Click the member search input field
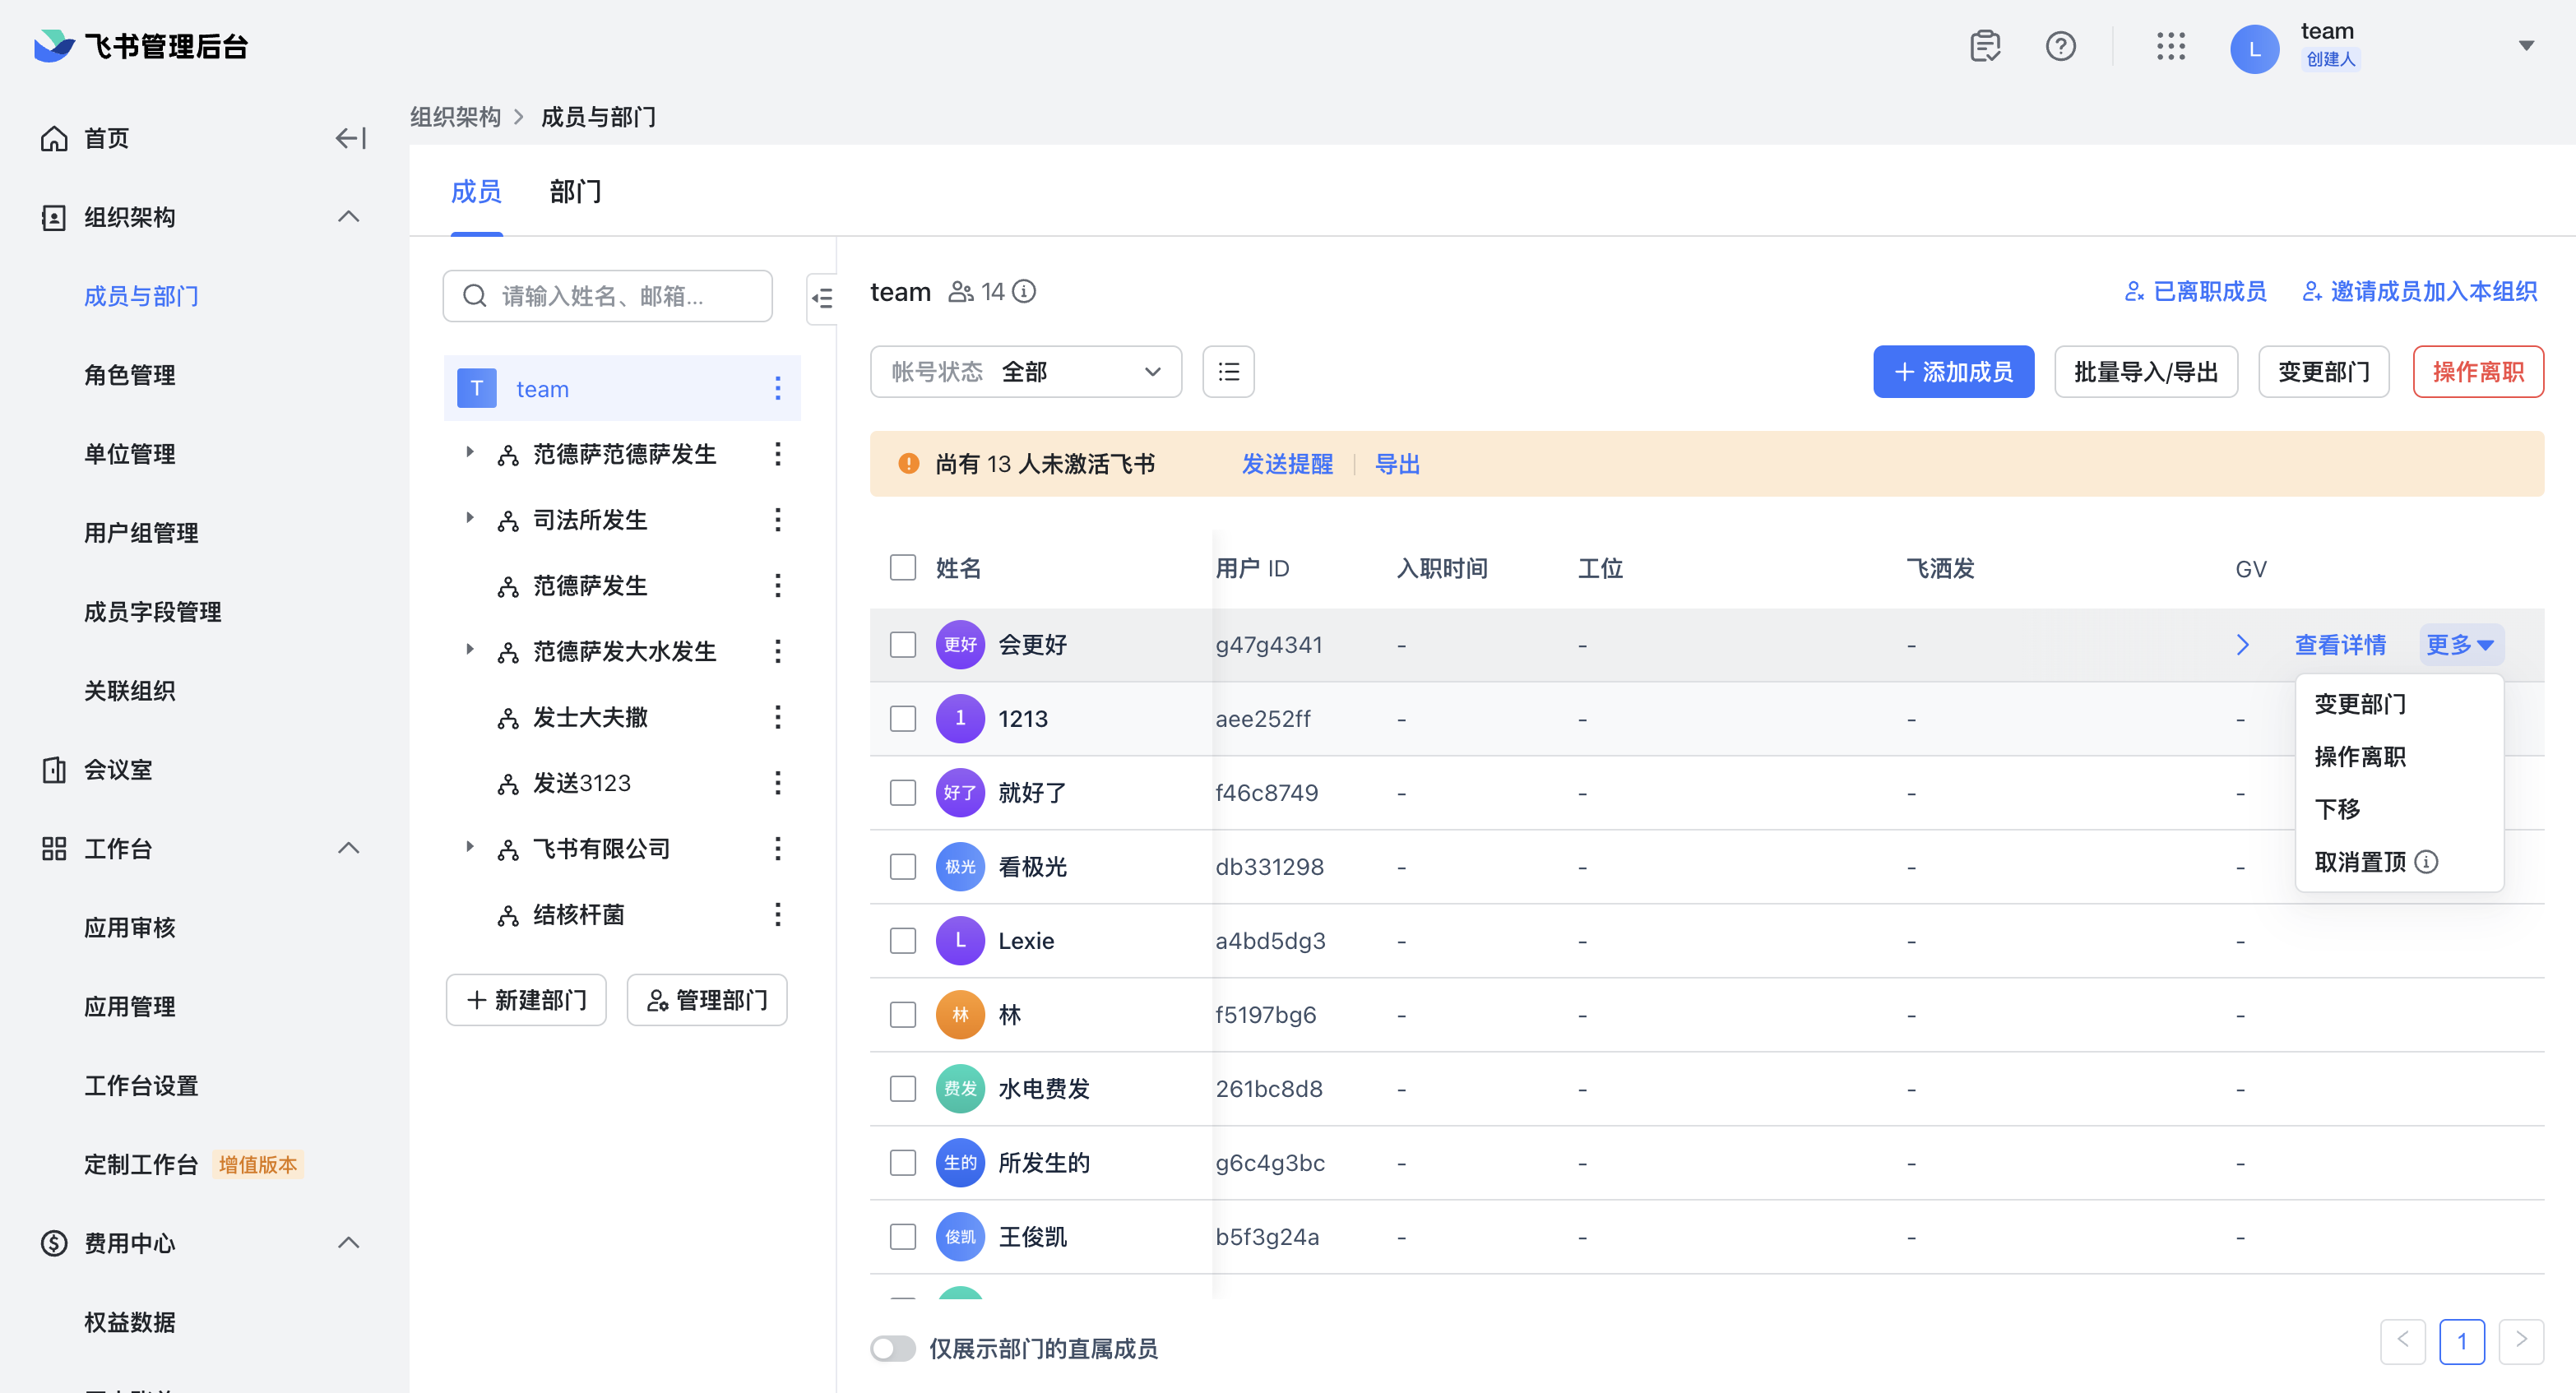 click(x=608, y=296)
